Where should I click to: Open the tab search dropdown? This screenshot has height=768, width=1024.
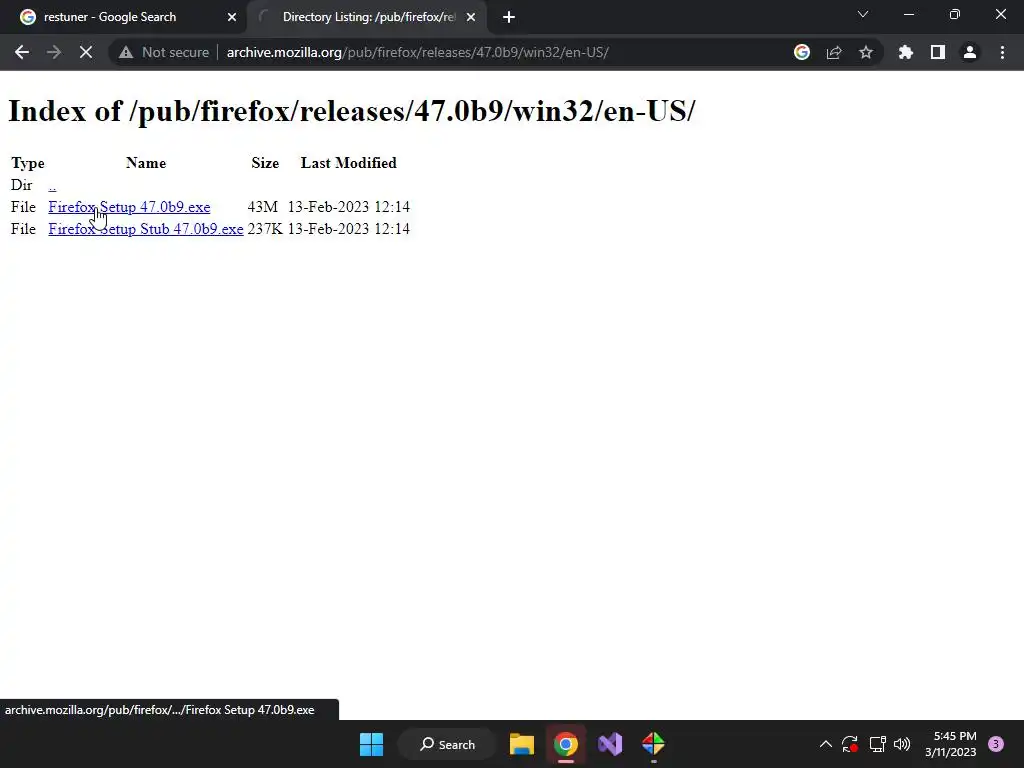[x=863, y=14]
